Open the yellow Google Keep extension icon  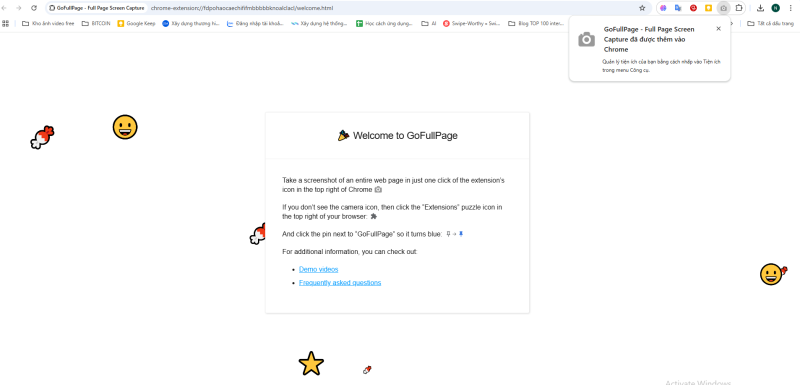[708, 8]
